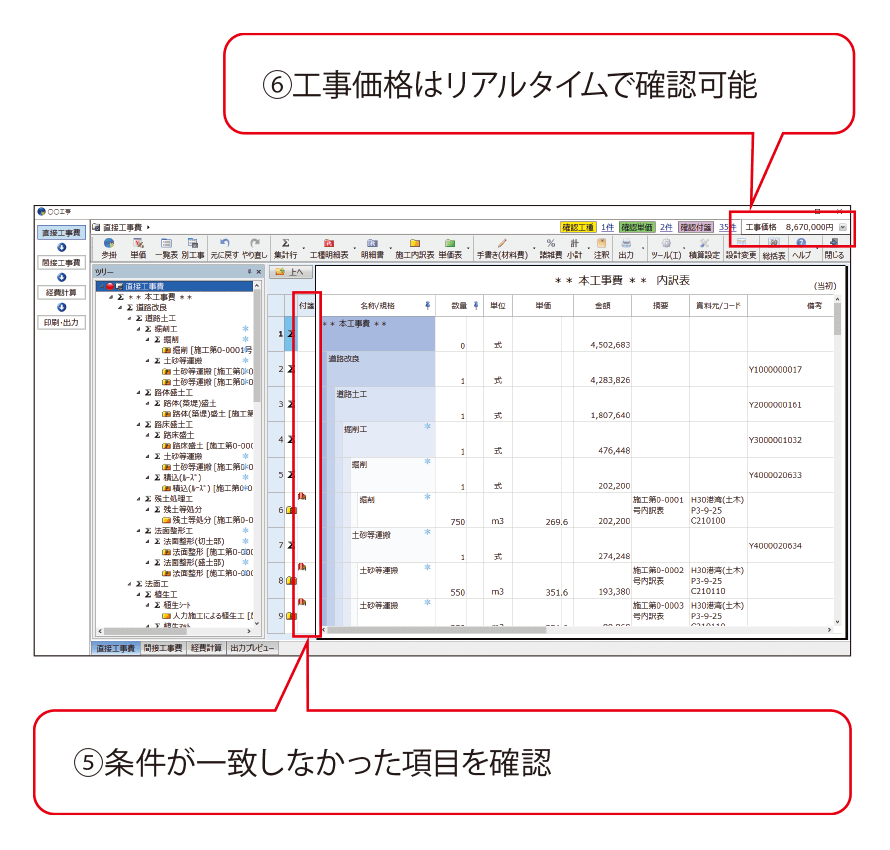
Task: Click the 上へ button
Action: pos(292,272)
